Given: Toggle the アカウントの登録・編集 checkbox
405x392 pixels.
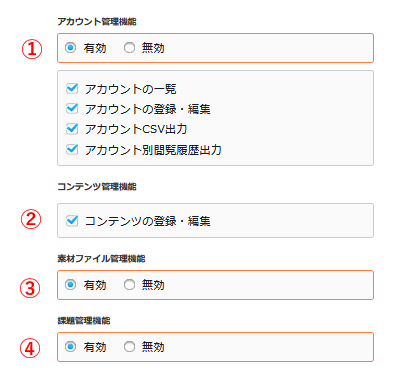Looking at the screenshot, I should click(x=72, y=109).
